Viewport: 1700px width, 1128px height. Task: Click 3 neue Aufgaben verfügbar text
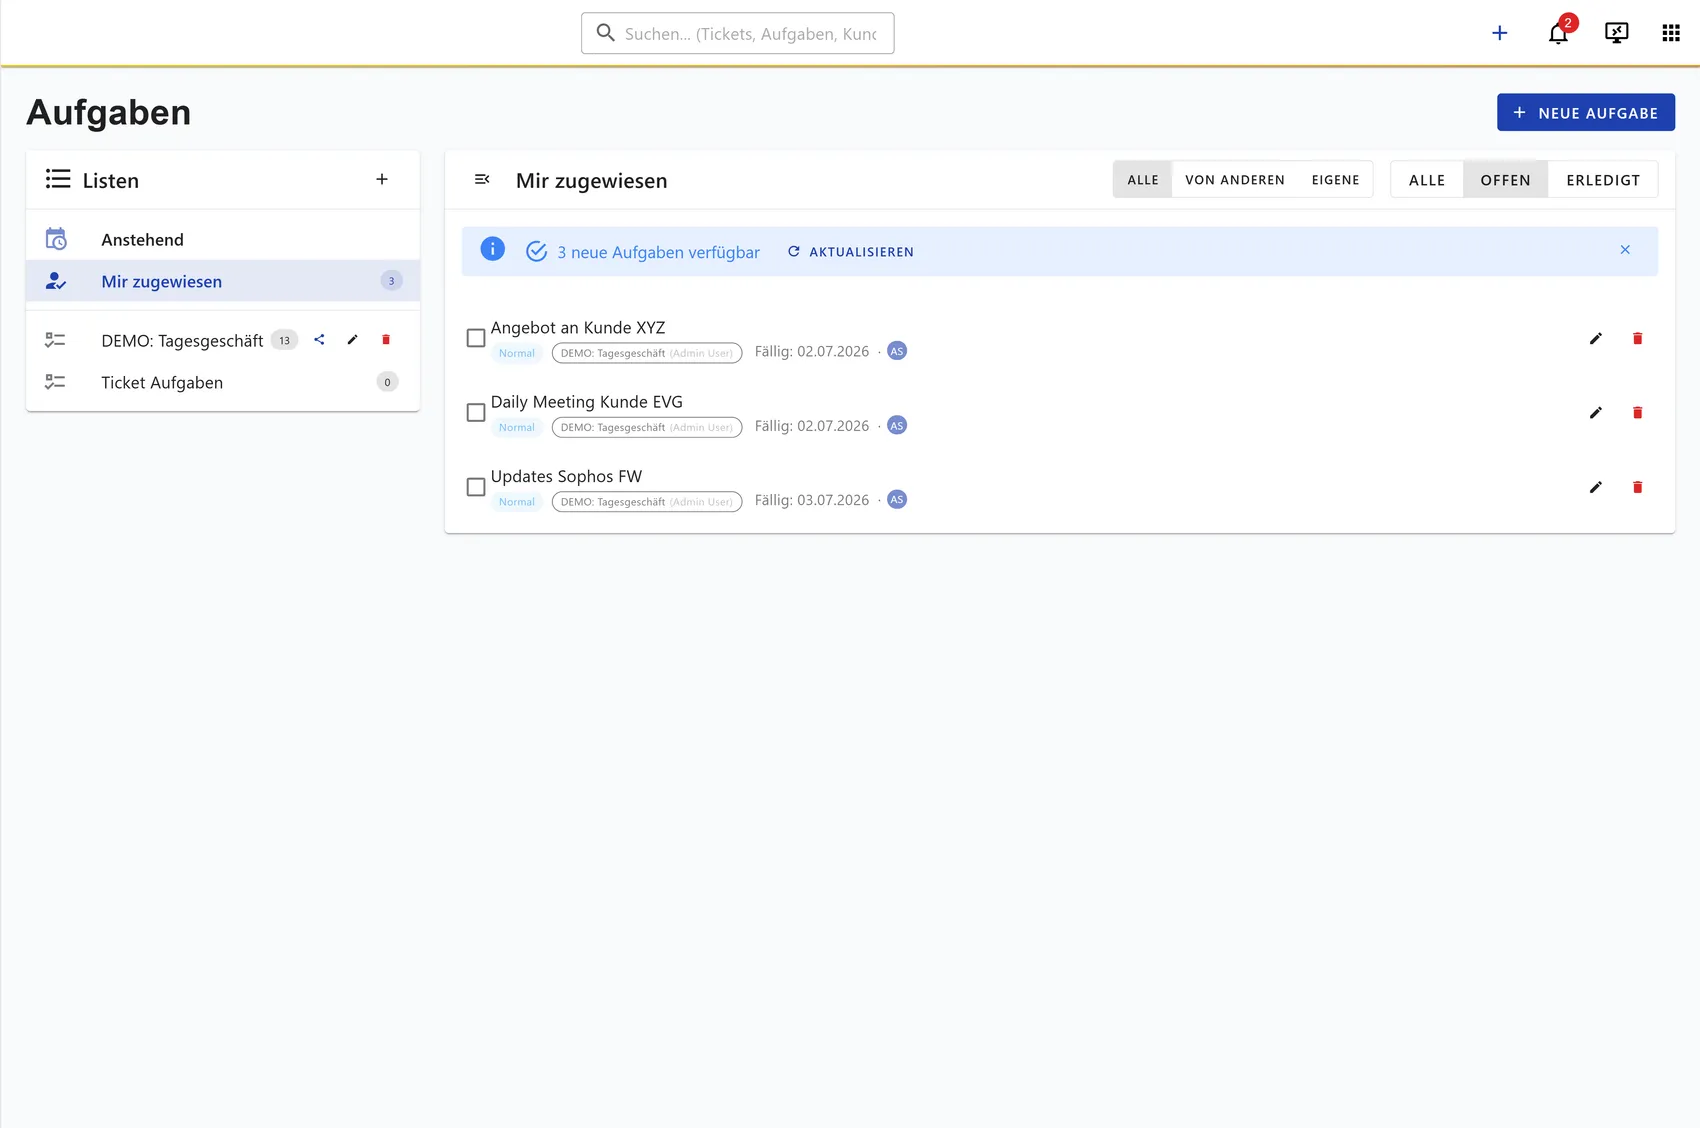[x=659, y=252]
